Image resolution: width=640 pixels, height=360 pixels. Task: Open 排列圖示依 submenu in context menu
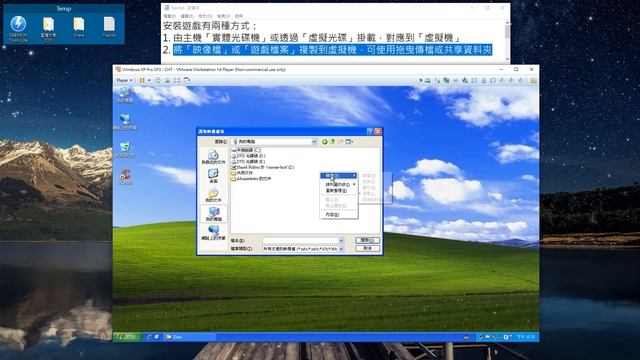point(338,184)
